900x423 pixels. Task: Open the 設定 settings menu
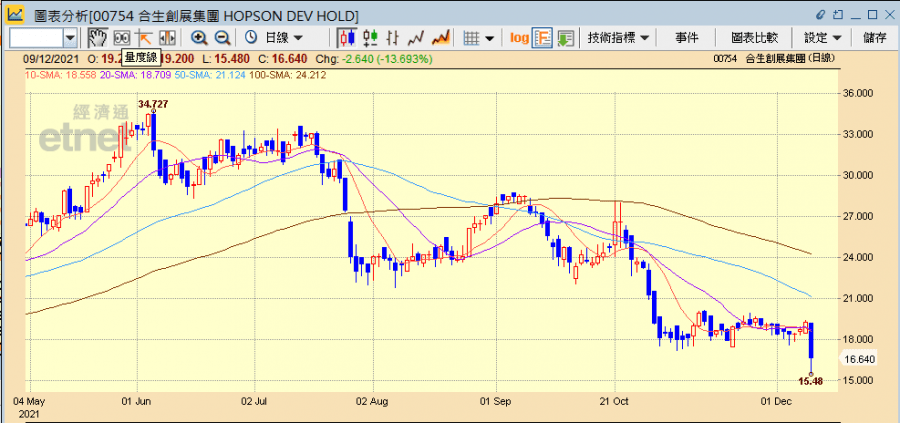pyautogui.click(x=821, y=37)
